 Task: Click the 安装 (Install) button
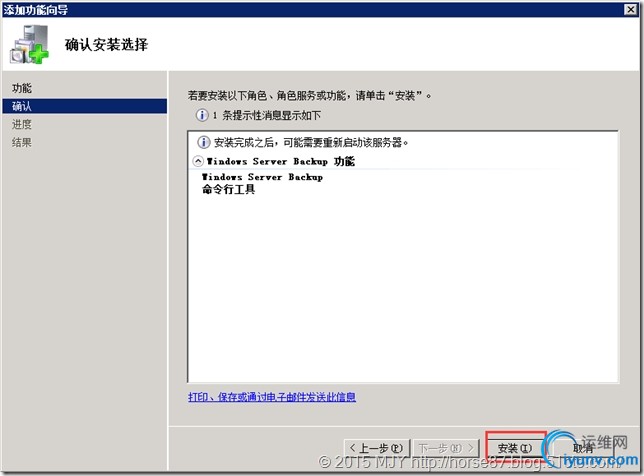click(x=515, y=448)
